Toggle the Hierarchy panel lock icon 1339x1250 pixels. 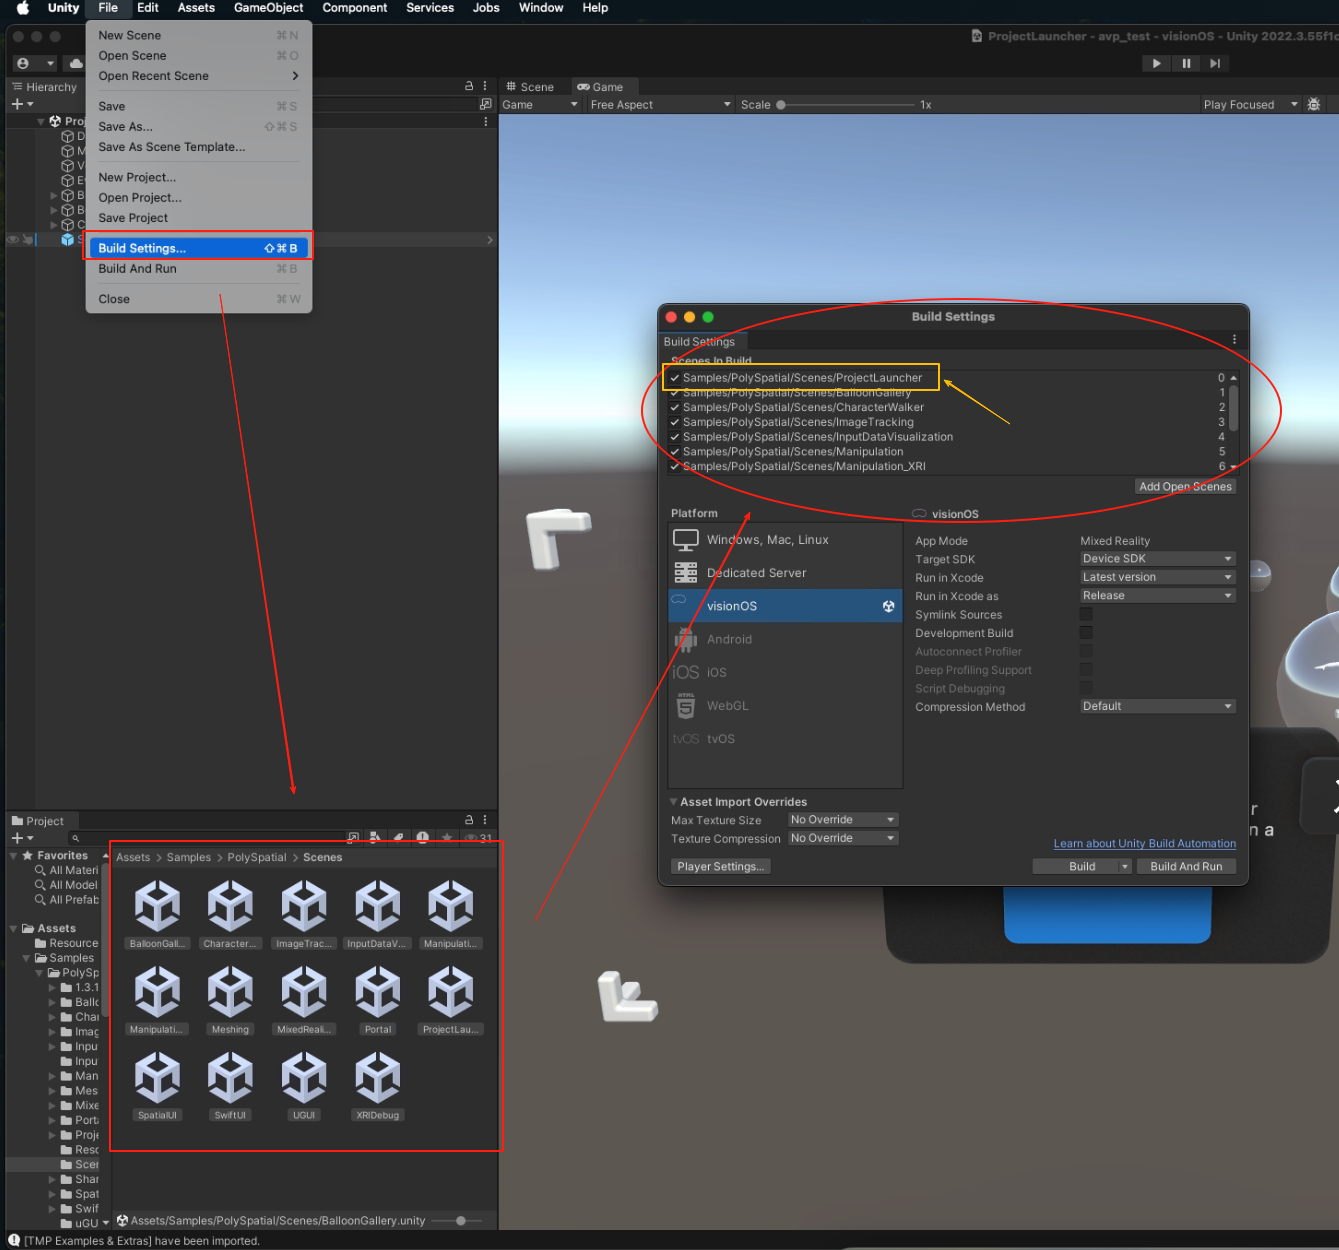[469, 86]
